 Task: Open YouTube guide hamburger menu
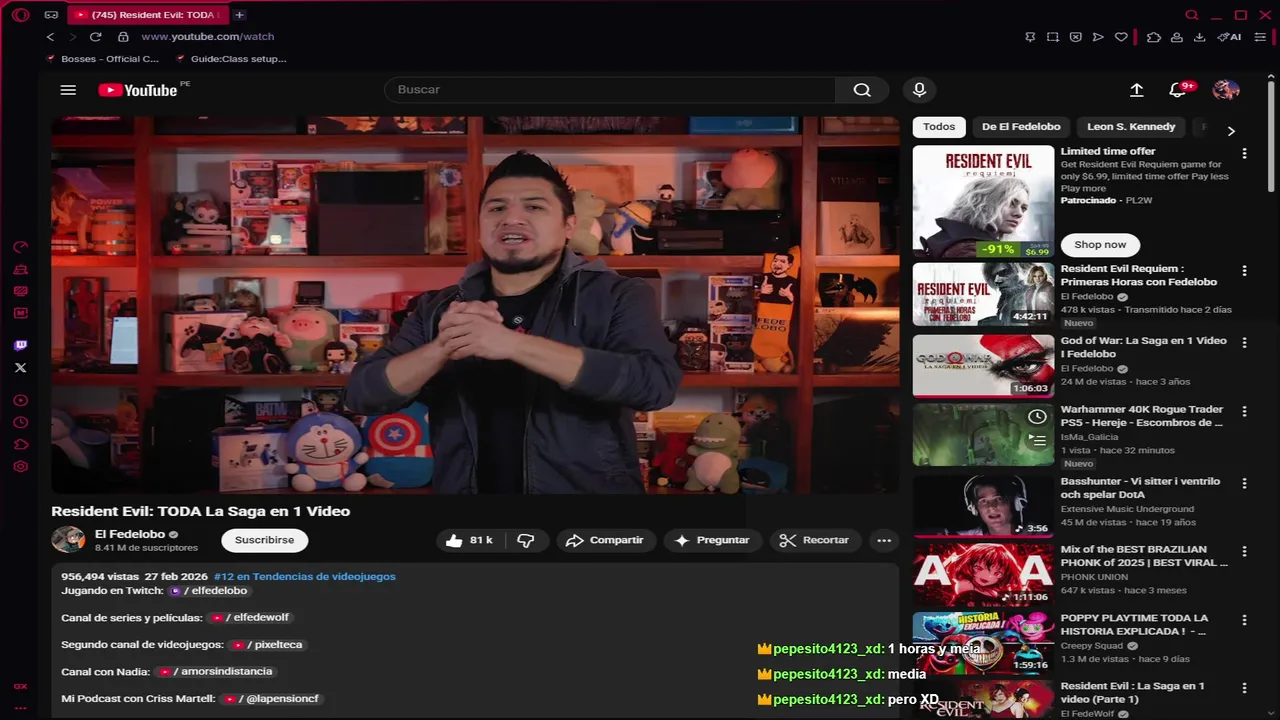pos(68,90)
